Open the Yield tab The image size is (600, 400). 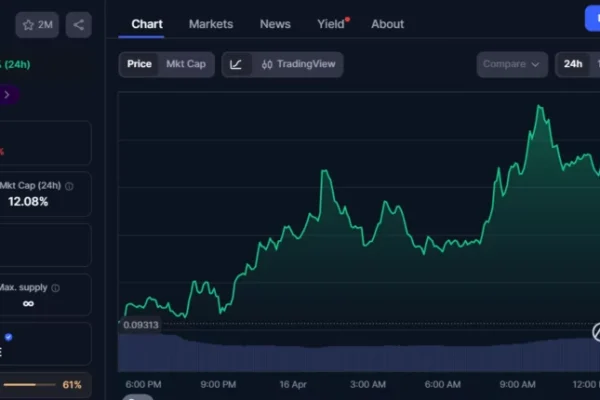click(330, 24)
